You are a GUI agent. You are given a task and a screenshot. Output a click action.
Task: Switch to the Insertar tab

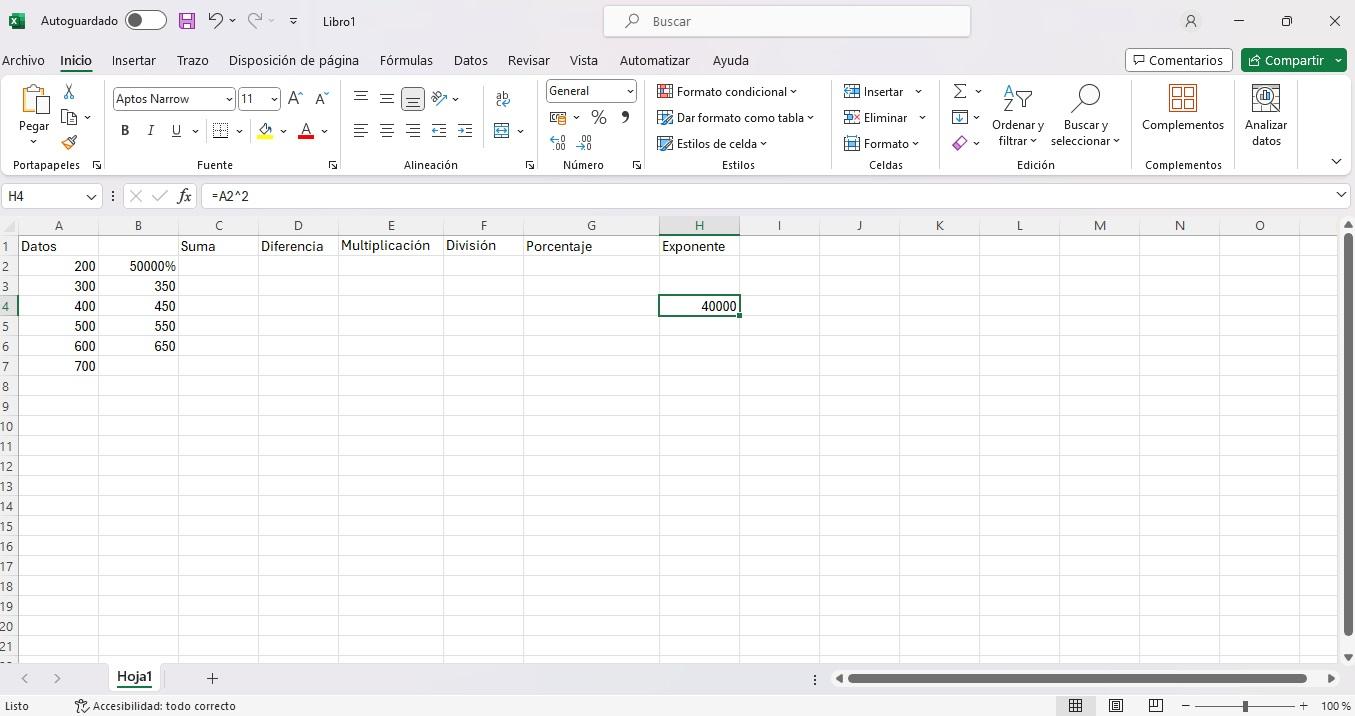tap(133, 60)
